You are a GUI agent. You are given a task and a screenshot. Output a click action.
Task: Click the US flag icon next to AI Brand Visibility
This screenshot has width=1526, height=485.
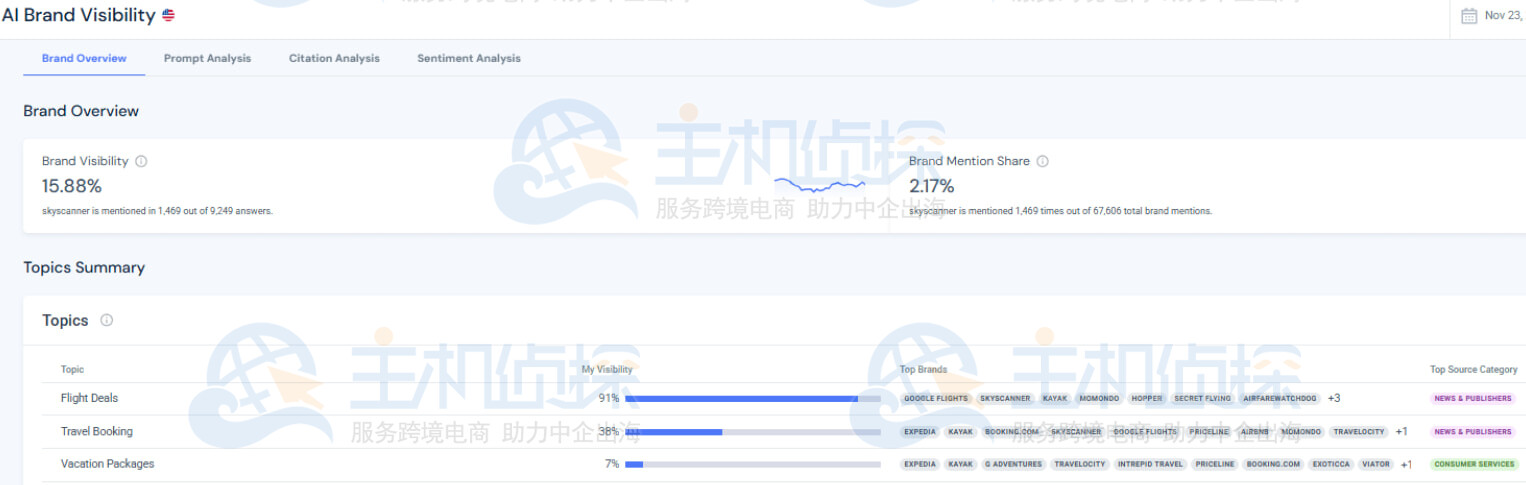click(x=168, y=15)
